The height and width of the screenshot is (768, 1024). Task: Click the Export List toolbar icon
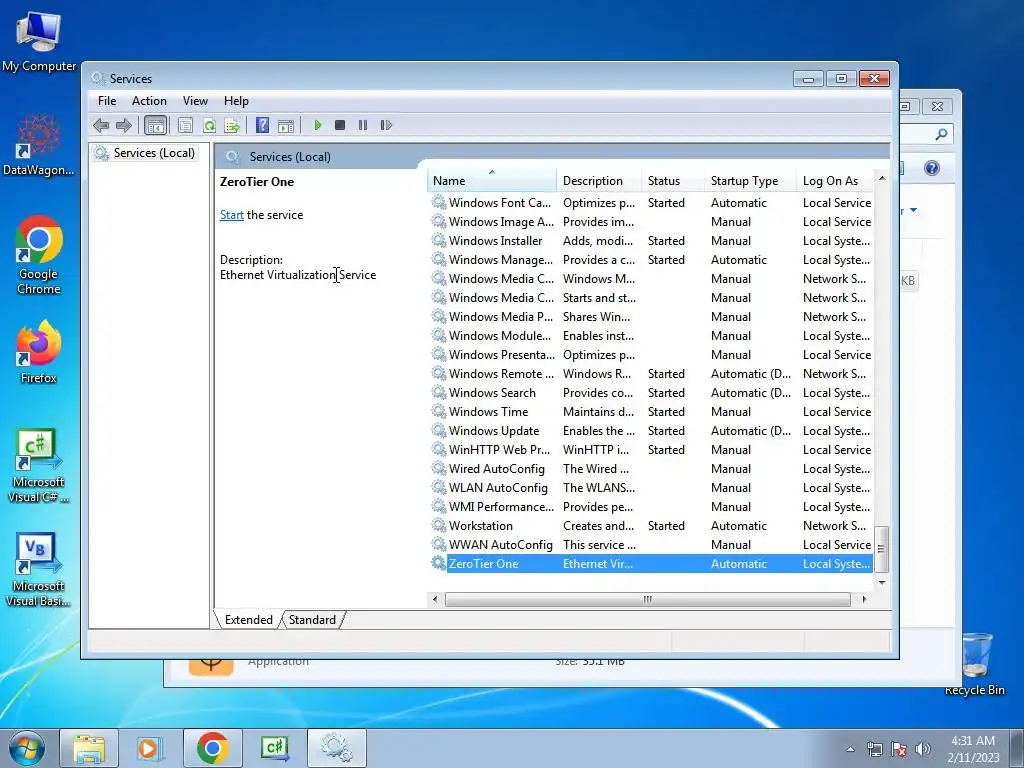pos(232,125)
